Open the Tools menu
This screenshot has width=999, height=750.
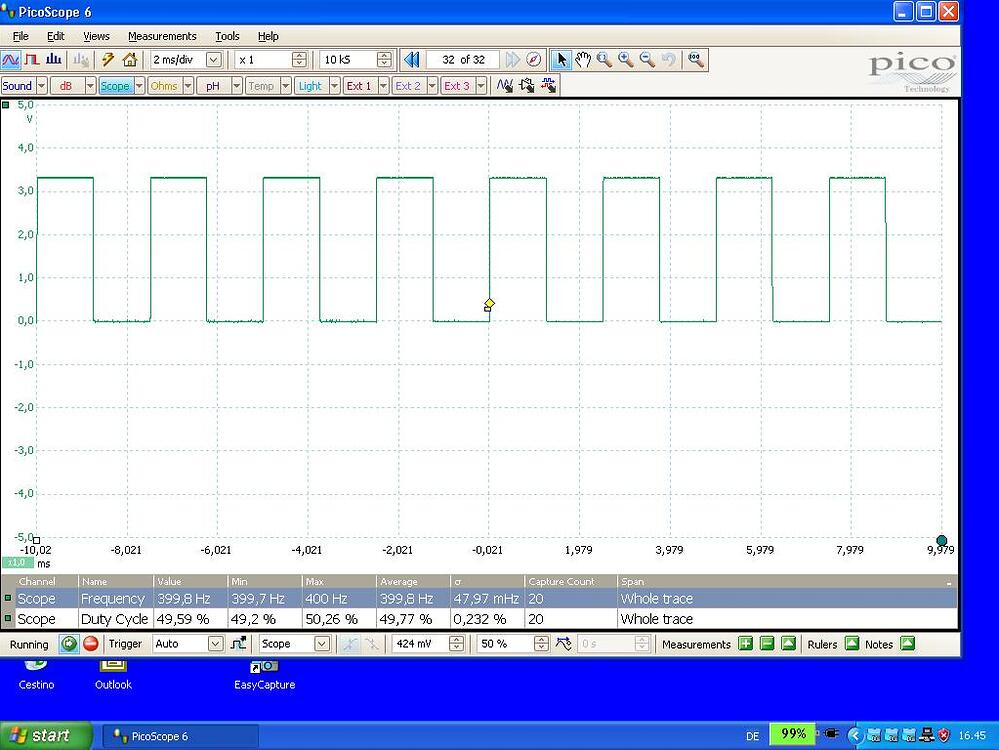[227, 36]
